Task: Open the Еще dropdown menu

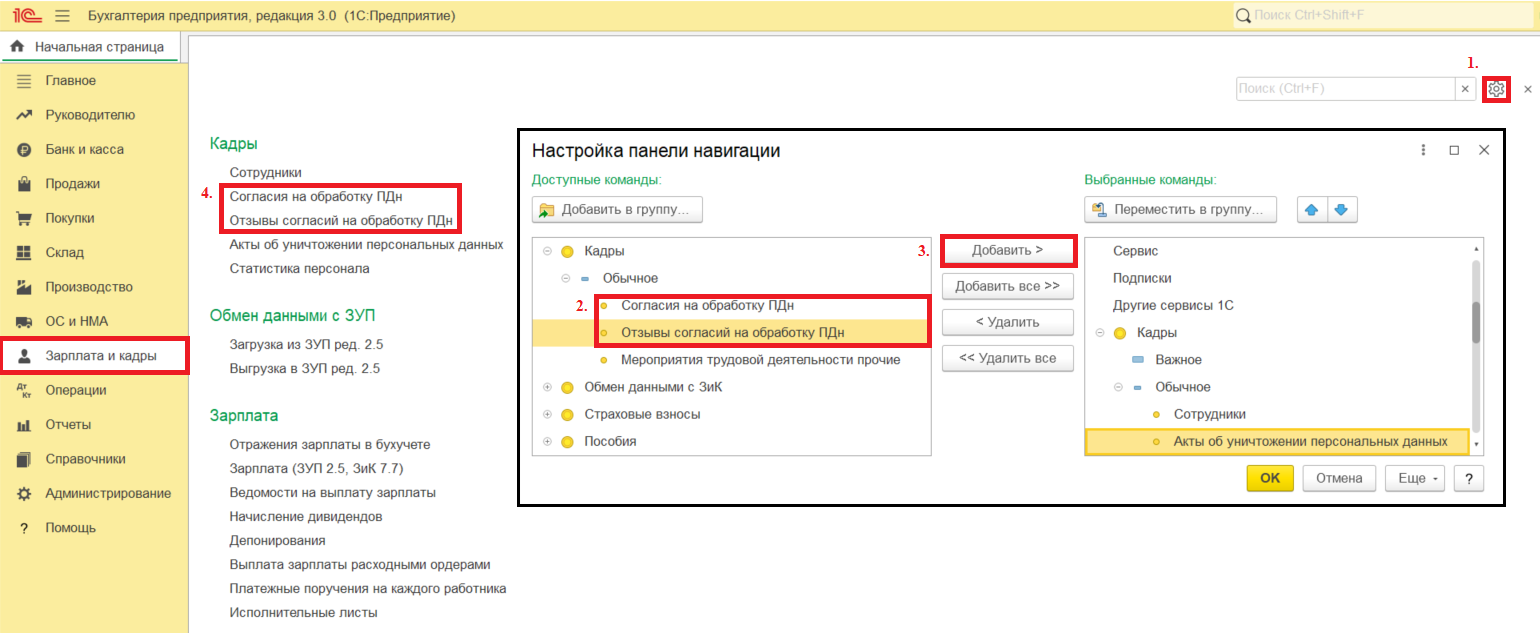Action: [x=1415, y=478]
